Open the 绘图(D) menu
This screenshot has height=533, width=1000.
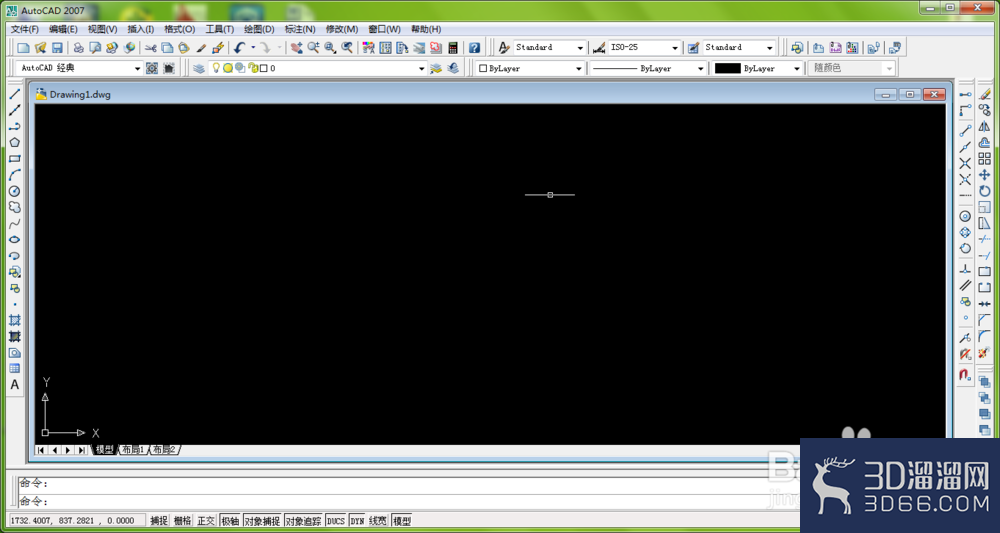coord(259,29)
